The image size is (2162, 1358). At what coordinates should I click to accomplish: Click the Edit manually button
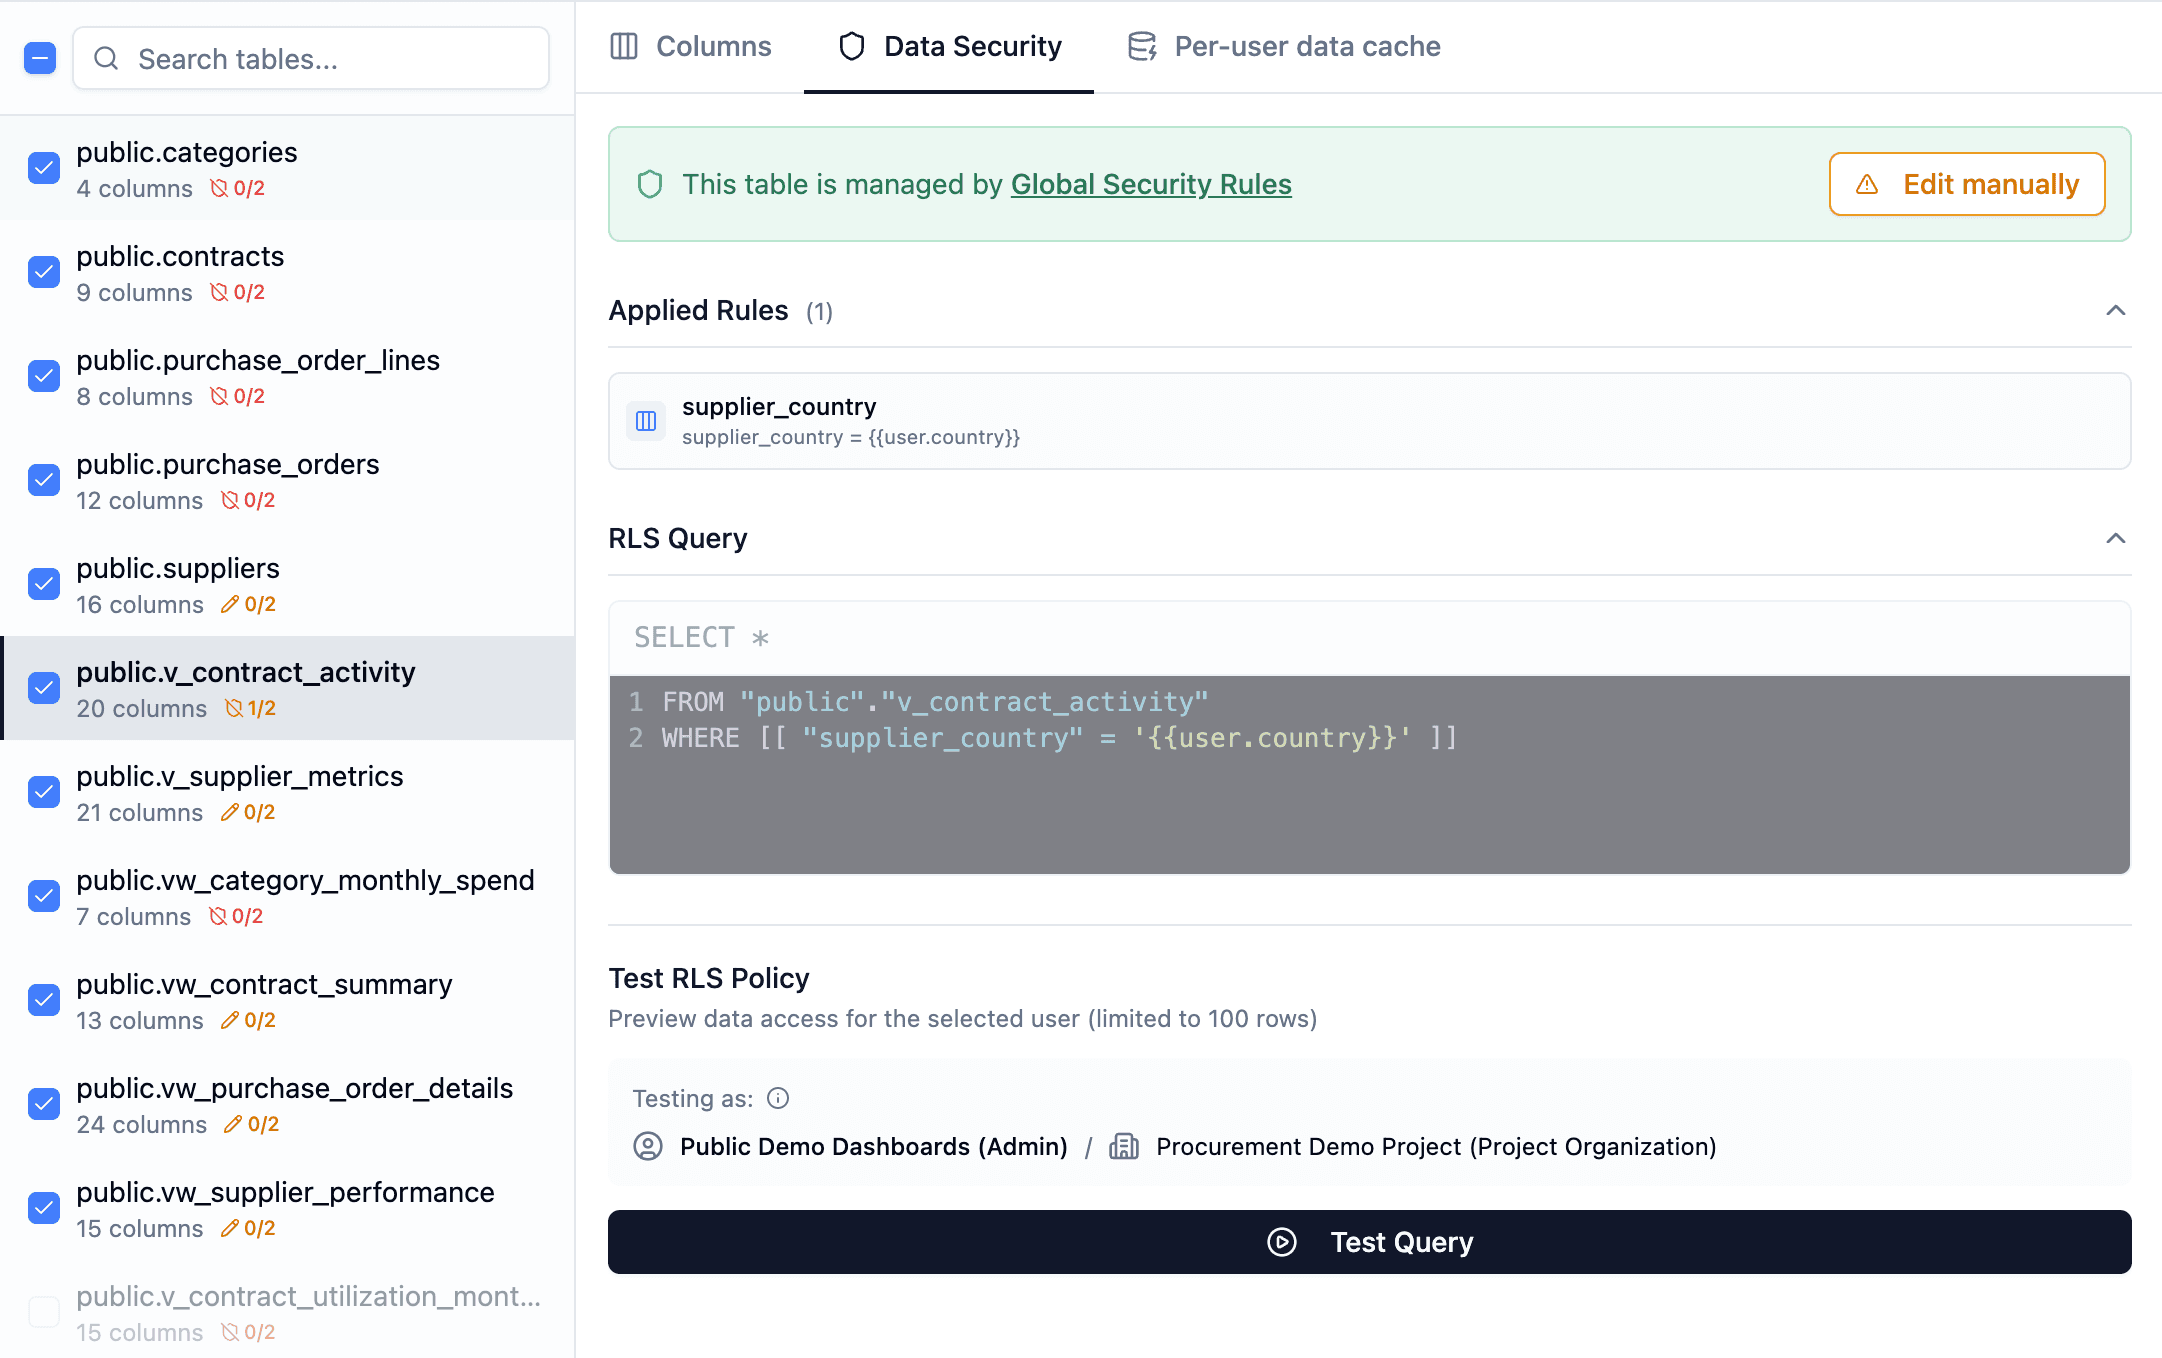(x=1967, y=184)
